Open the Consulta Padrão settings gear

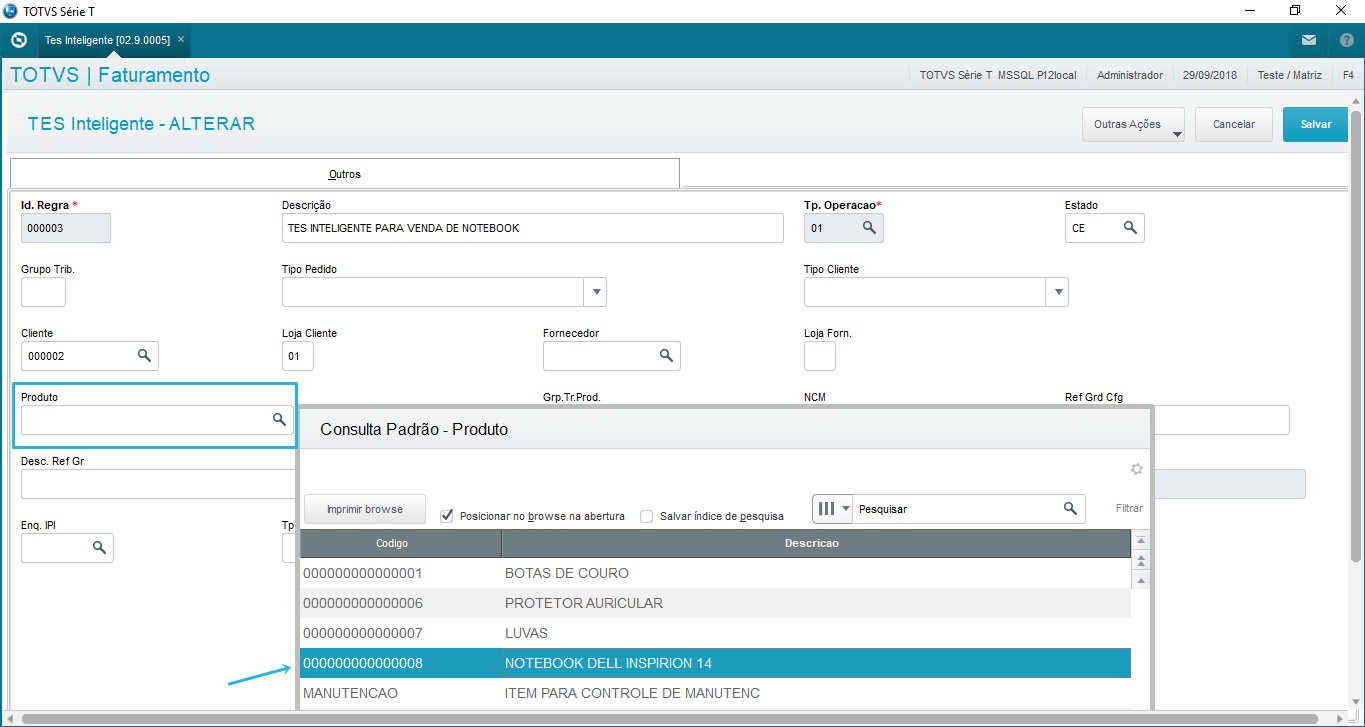click(1136, 469)
